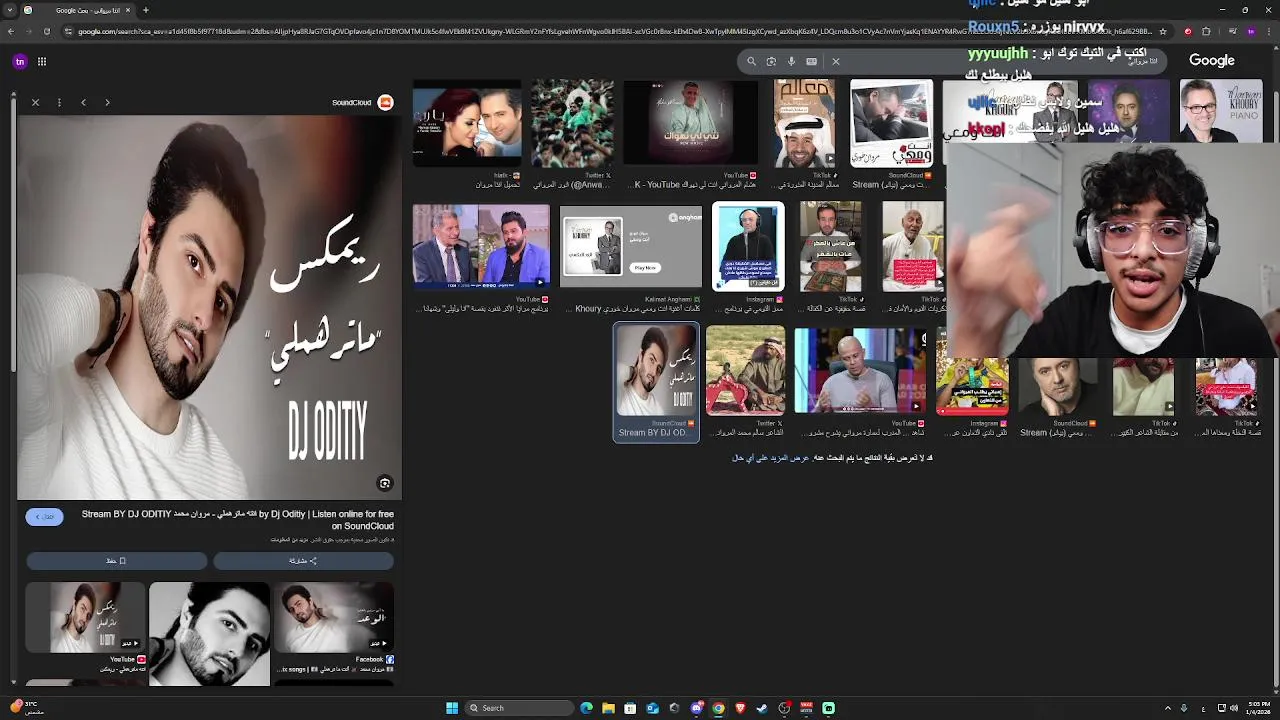The width and height of the screenshot is (1280, 720).
Task: Open the Anghami 'Play Now' image result
Action: pyautogui.click(x=631, y=246)
